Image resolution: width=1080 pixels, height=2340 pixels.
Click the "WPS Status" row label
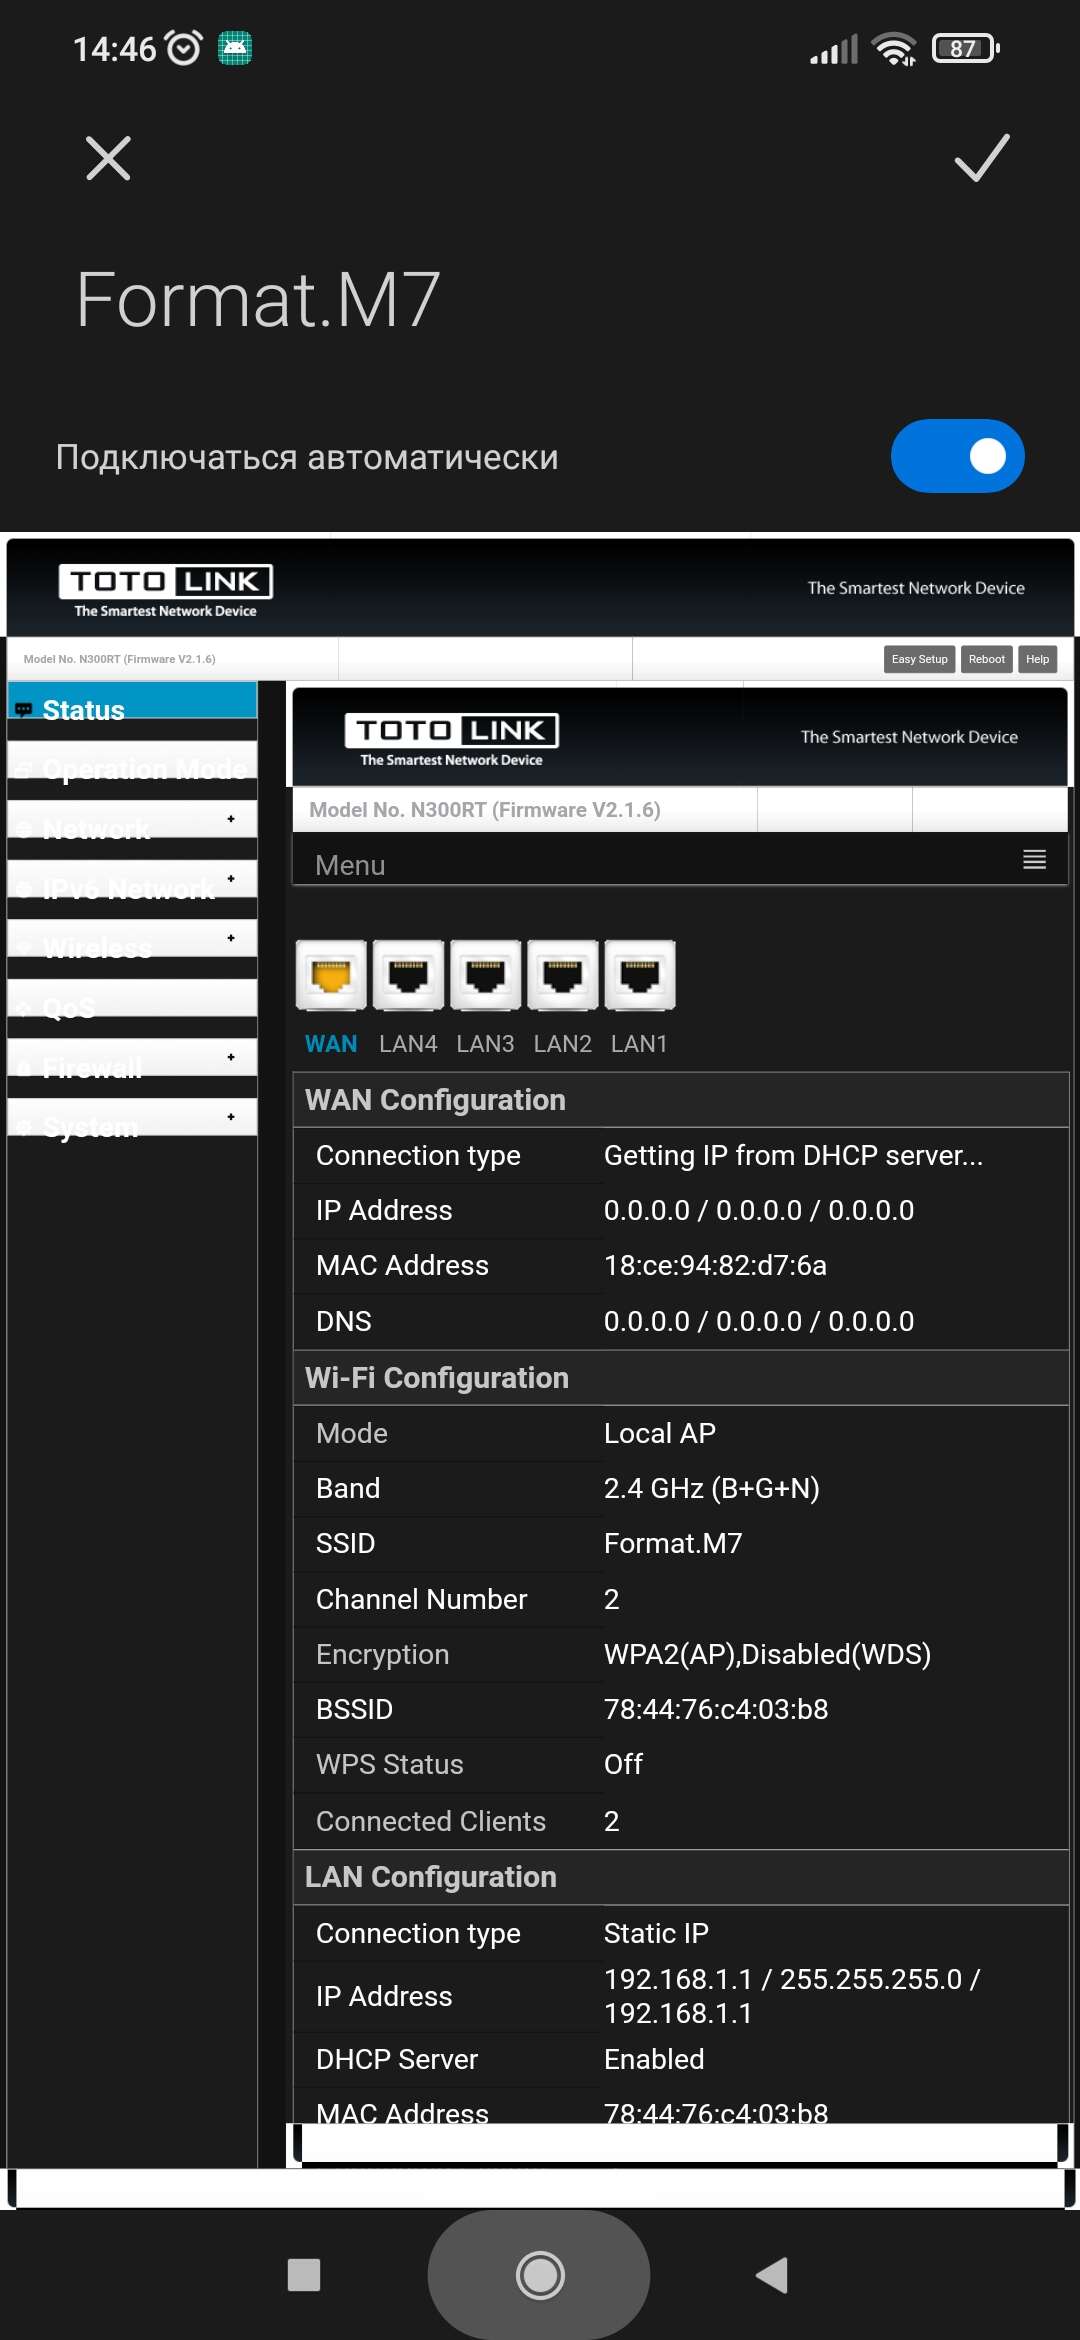click(x=389, y=1764)
